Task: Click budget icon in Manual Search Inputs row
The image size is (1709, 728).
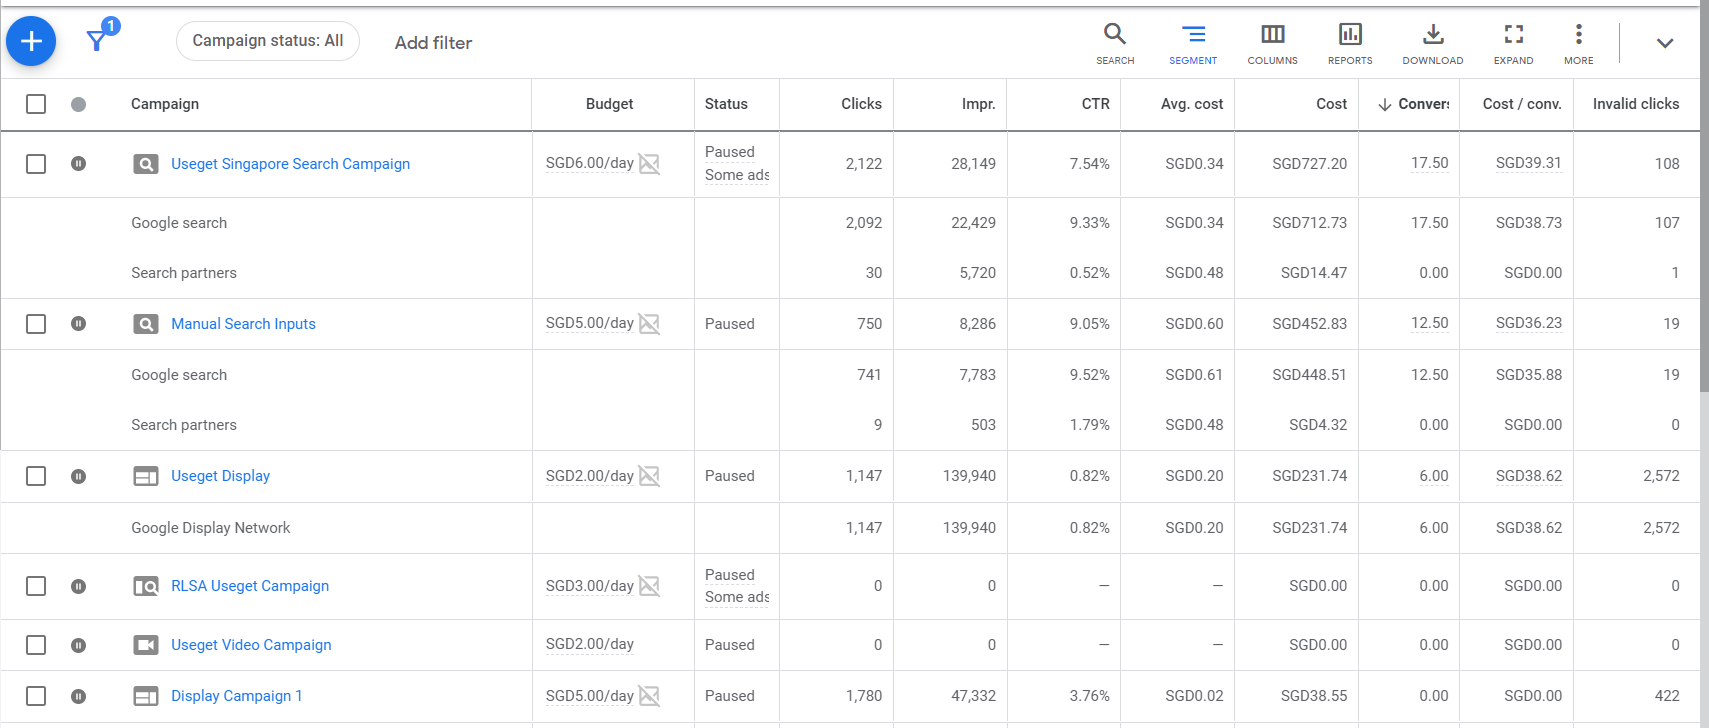Action: (649, 324)
